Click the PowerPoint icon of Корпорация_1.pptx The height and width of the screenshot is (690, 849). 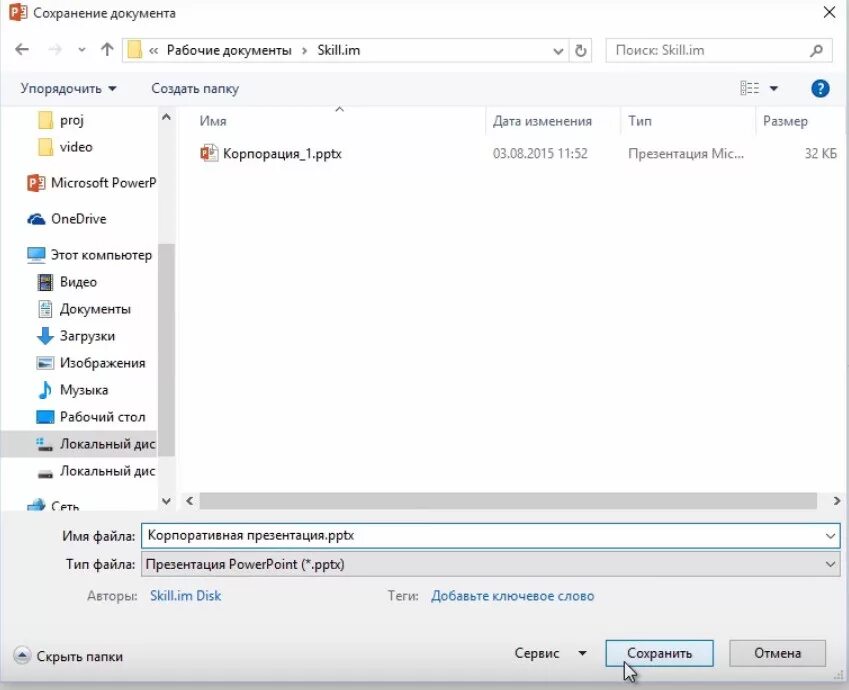tap(209, 153)
